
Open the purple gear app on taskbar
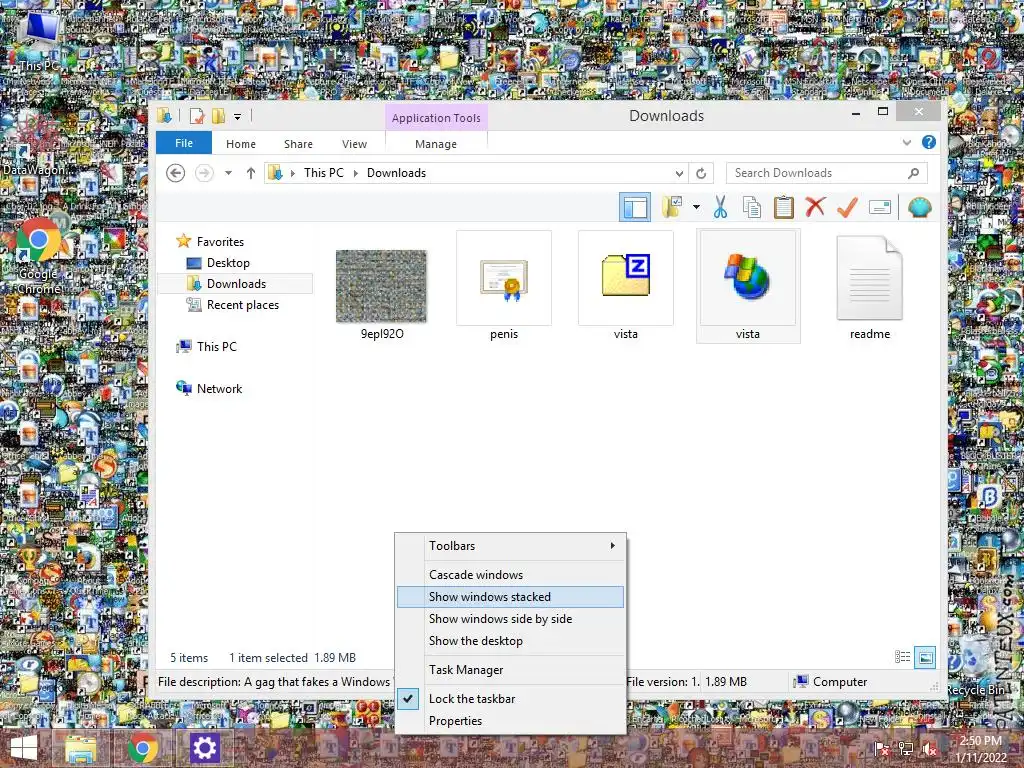(x=204, y=748)
